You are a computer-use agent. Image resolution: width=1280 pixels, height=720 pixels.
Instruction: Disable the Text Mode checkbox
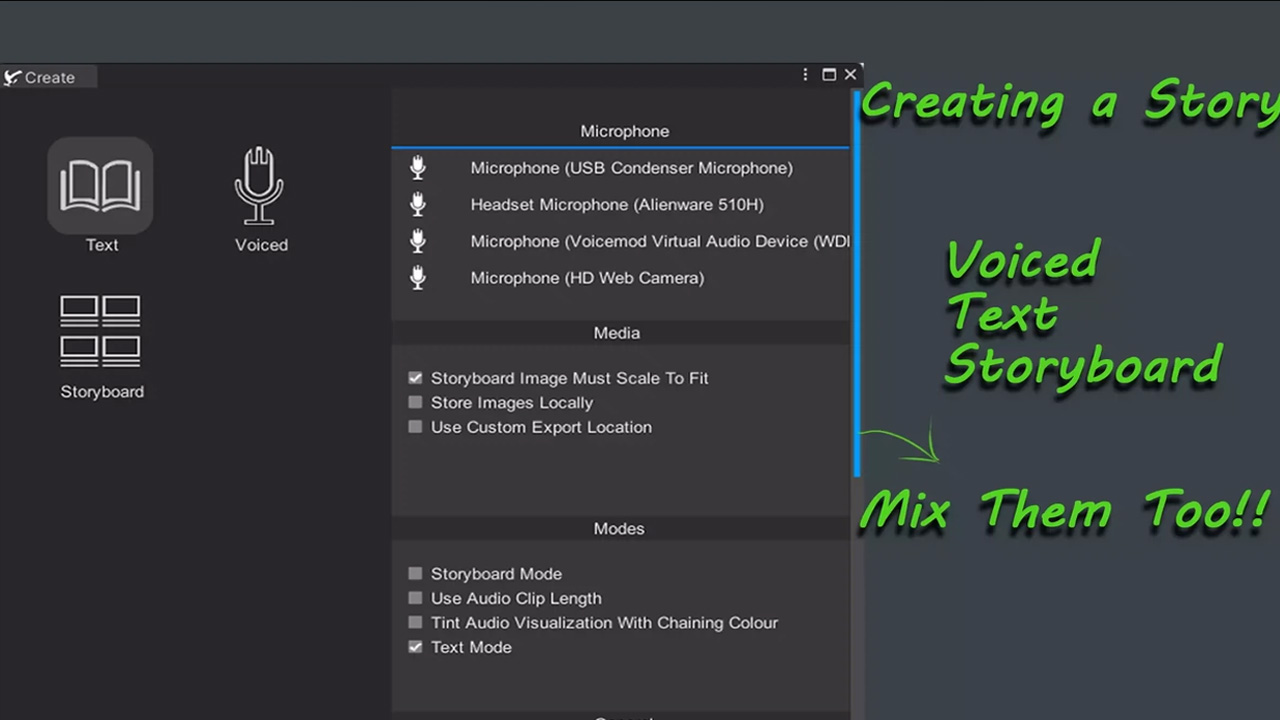pos(415,647)
